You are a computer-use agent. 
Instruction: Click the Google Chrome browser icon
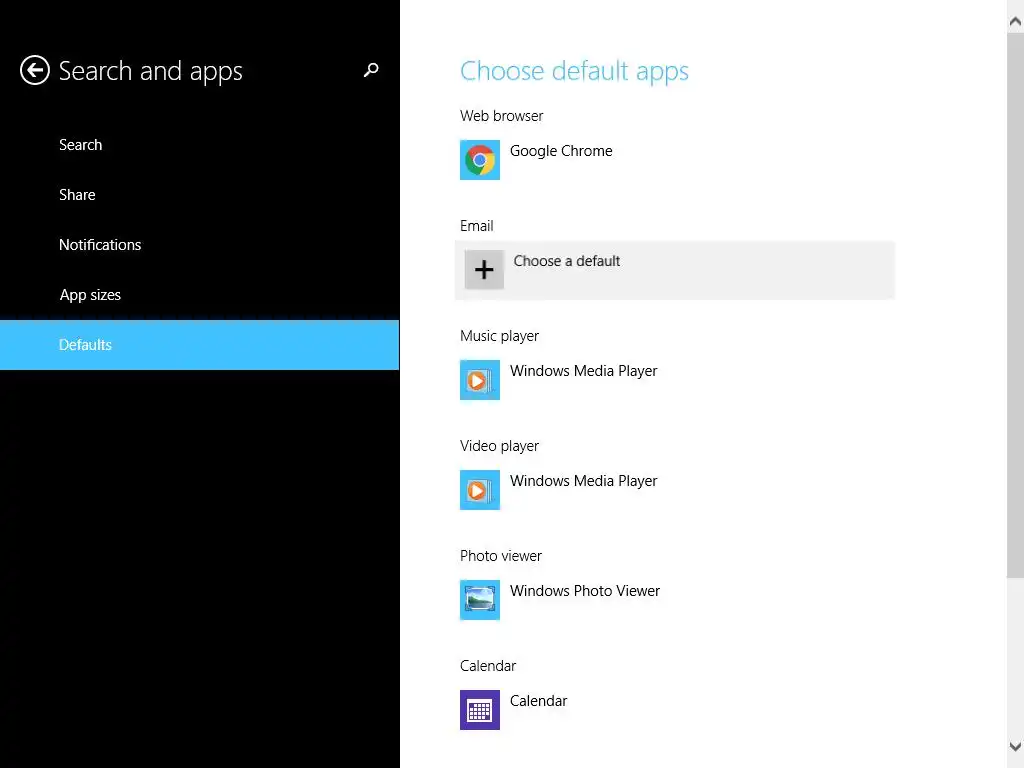(479, 160)
